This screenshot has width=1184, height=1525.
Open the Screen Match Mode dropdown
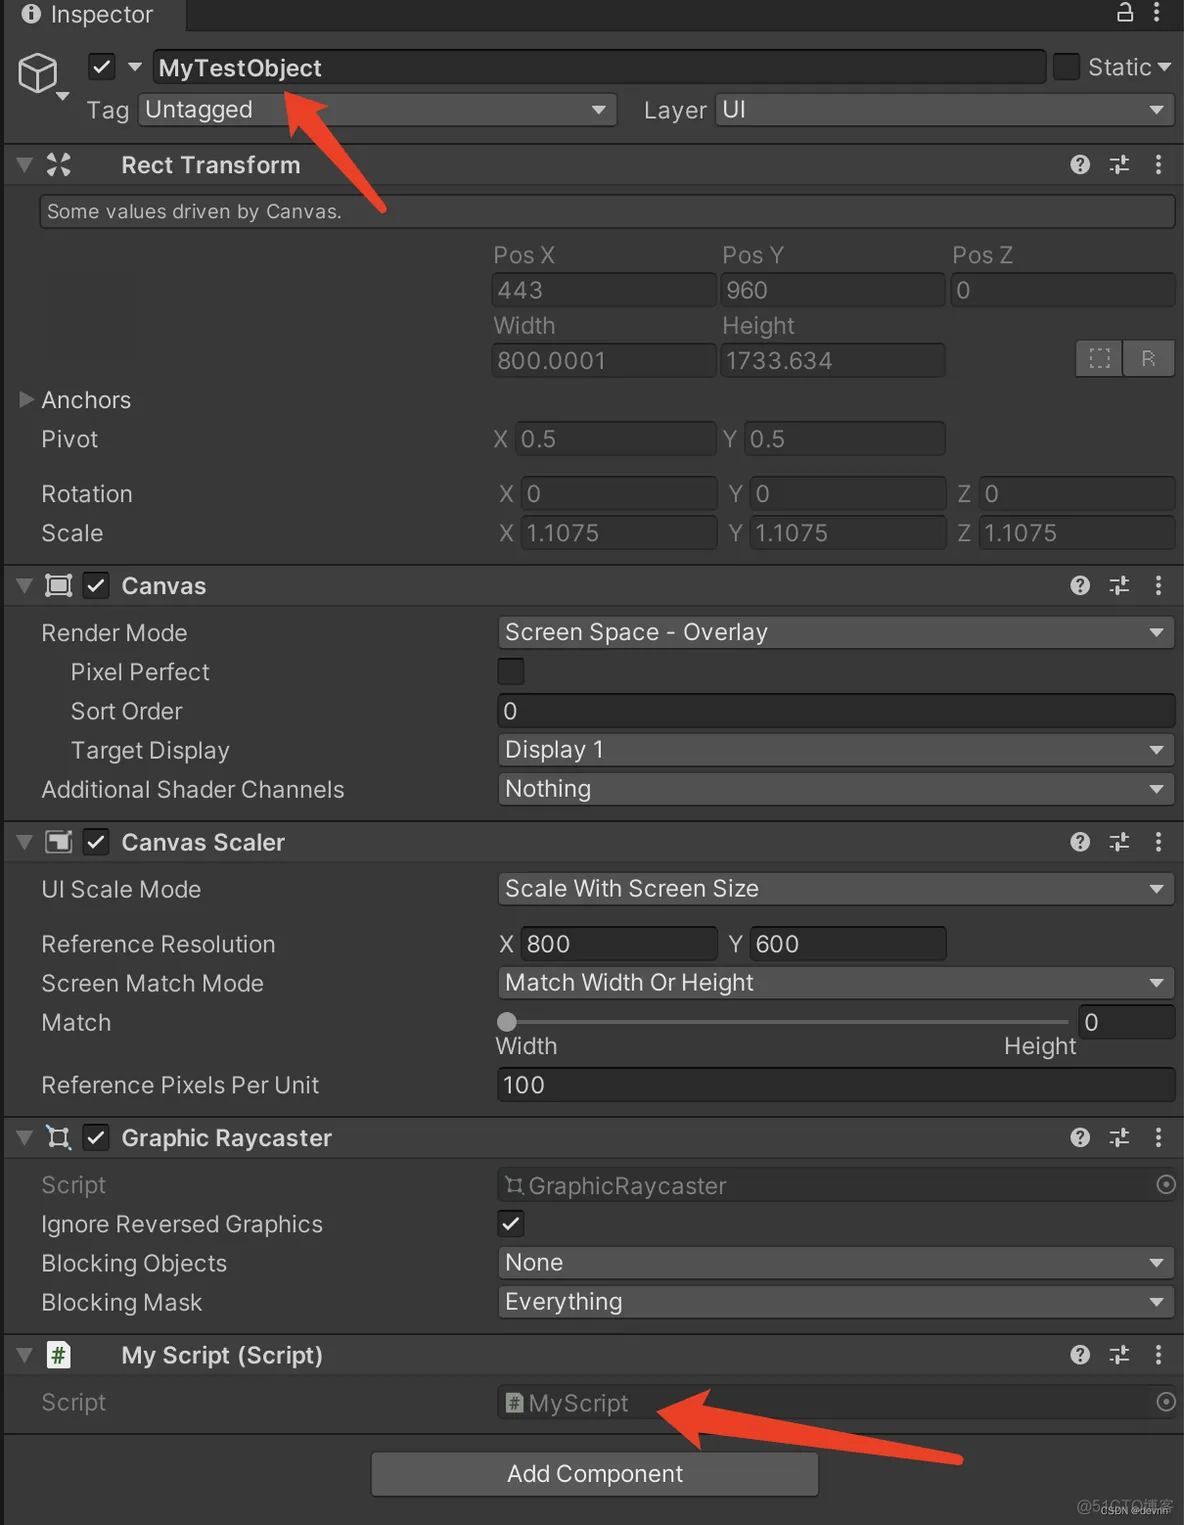(836, 982)
